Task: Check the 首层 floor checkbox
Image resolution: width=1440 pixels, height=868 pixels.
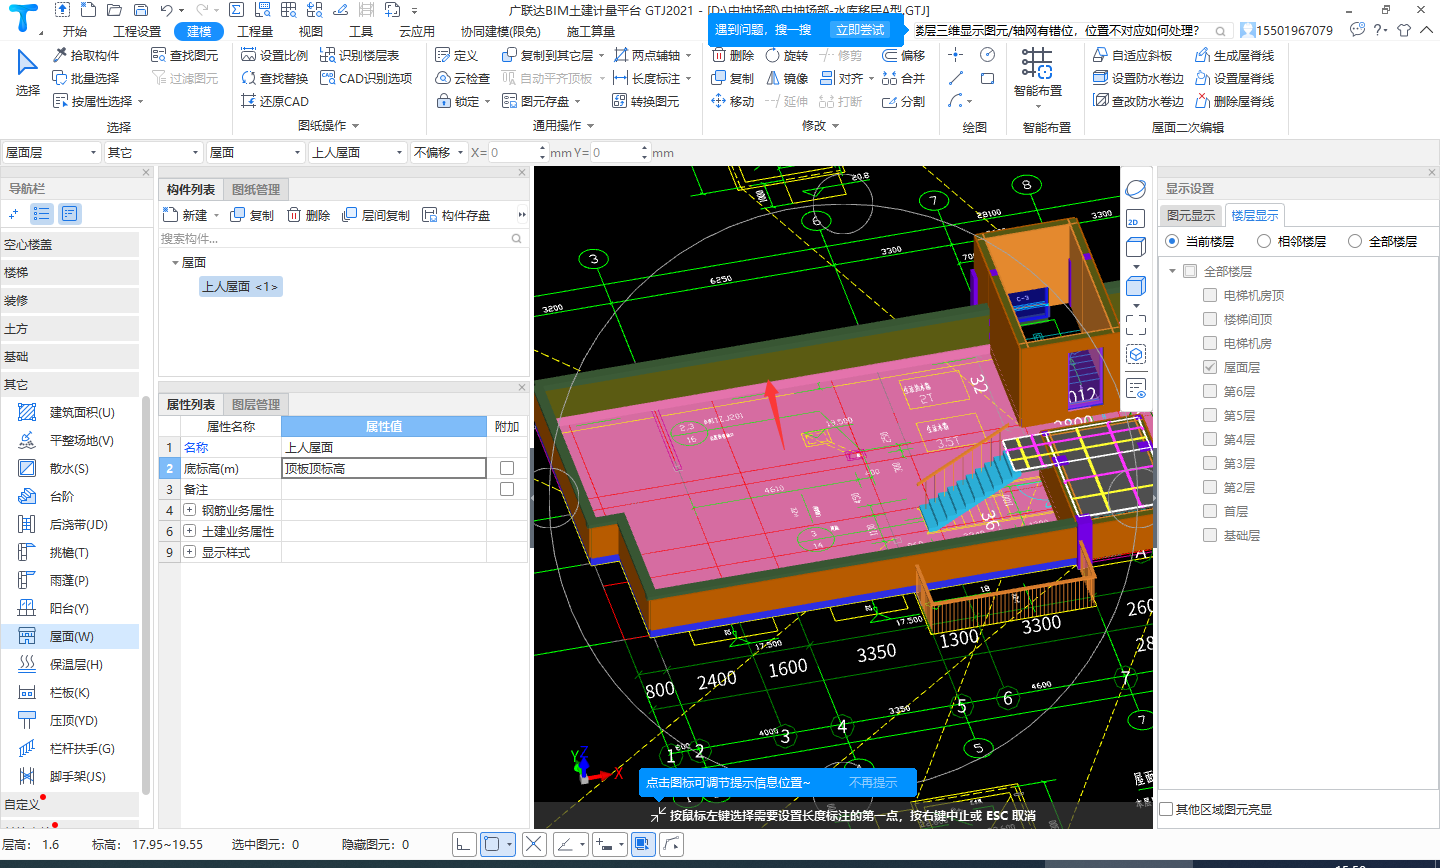Action: 1210,511
